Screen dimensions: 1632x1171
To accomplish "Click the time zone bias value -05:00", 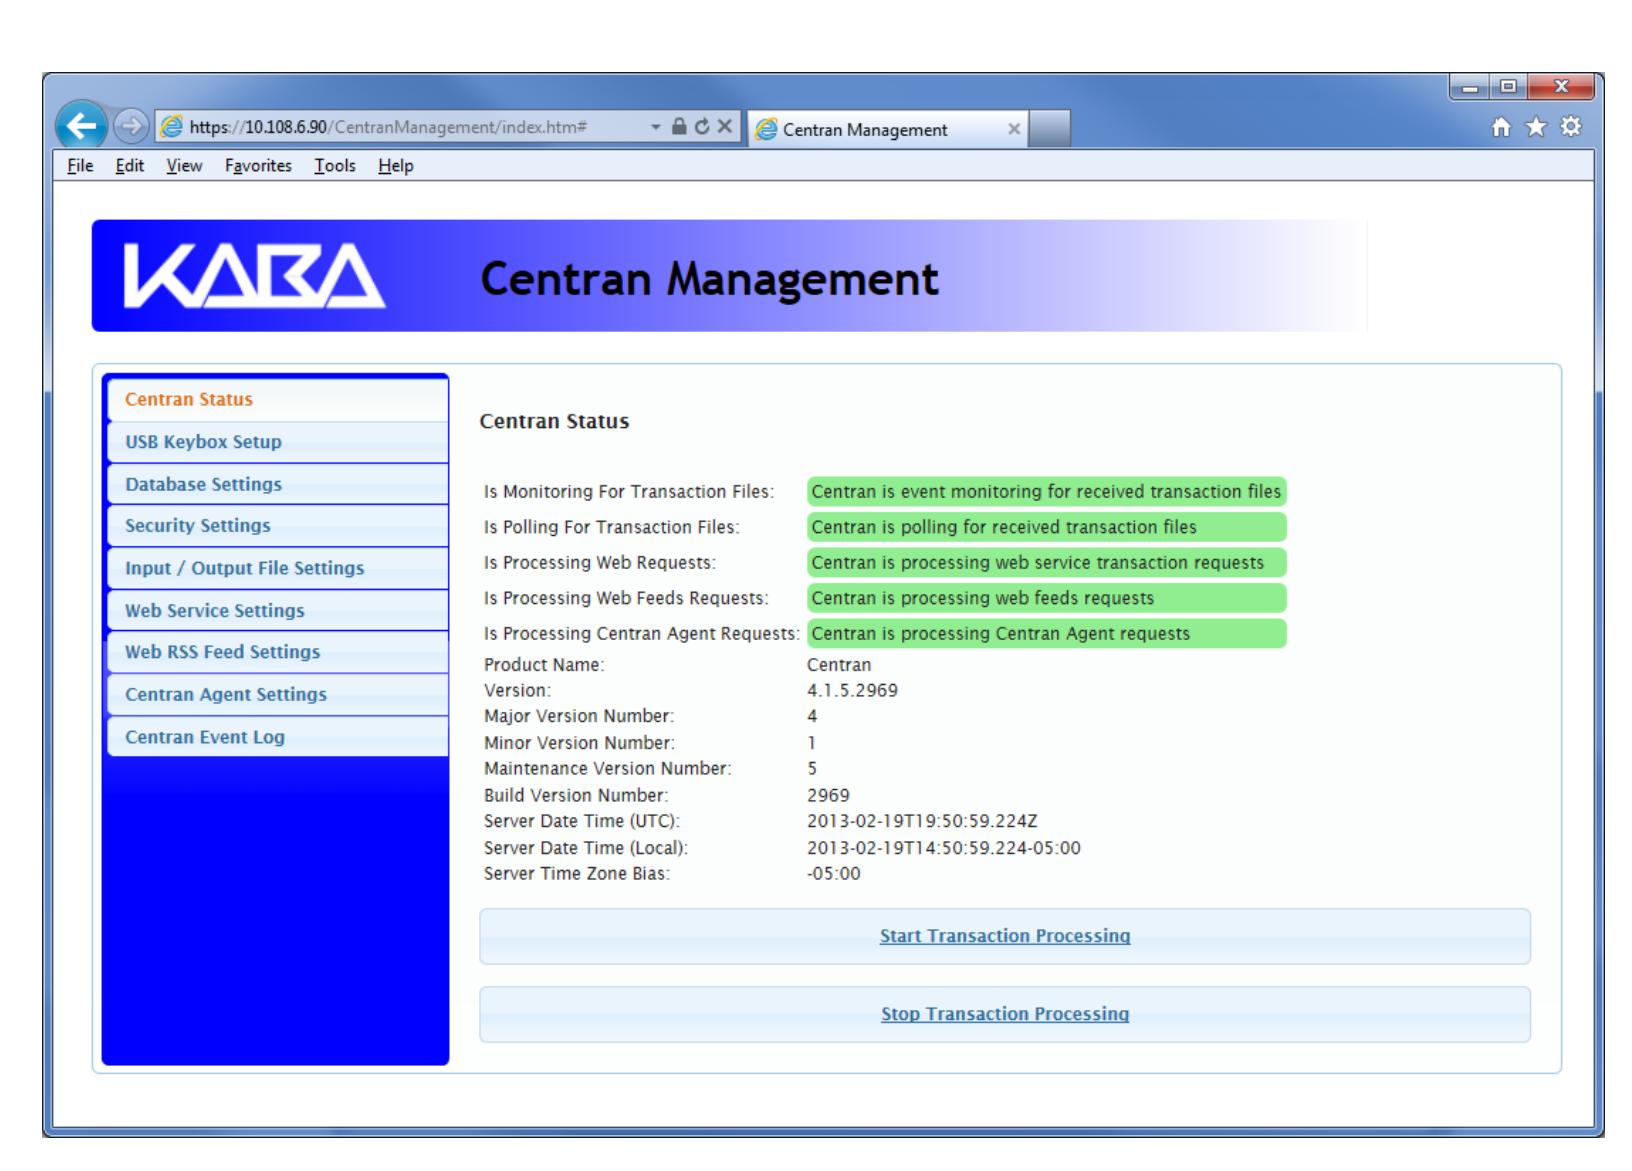I will 833,874.
